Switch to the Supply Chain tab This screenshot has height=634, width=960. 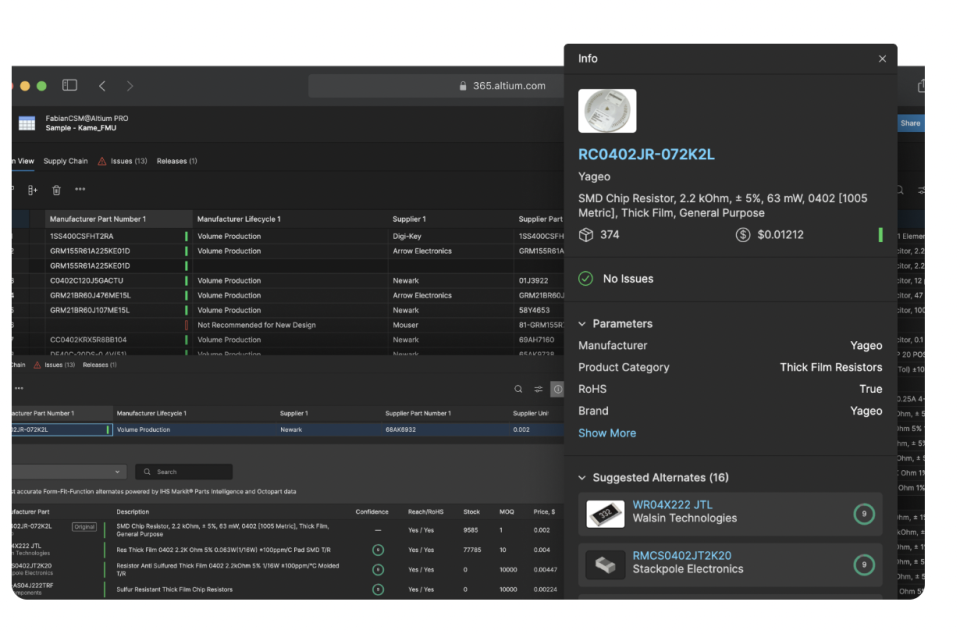(x=66, y=161)
